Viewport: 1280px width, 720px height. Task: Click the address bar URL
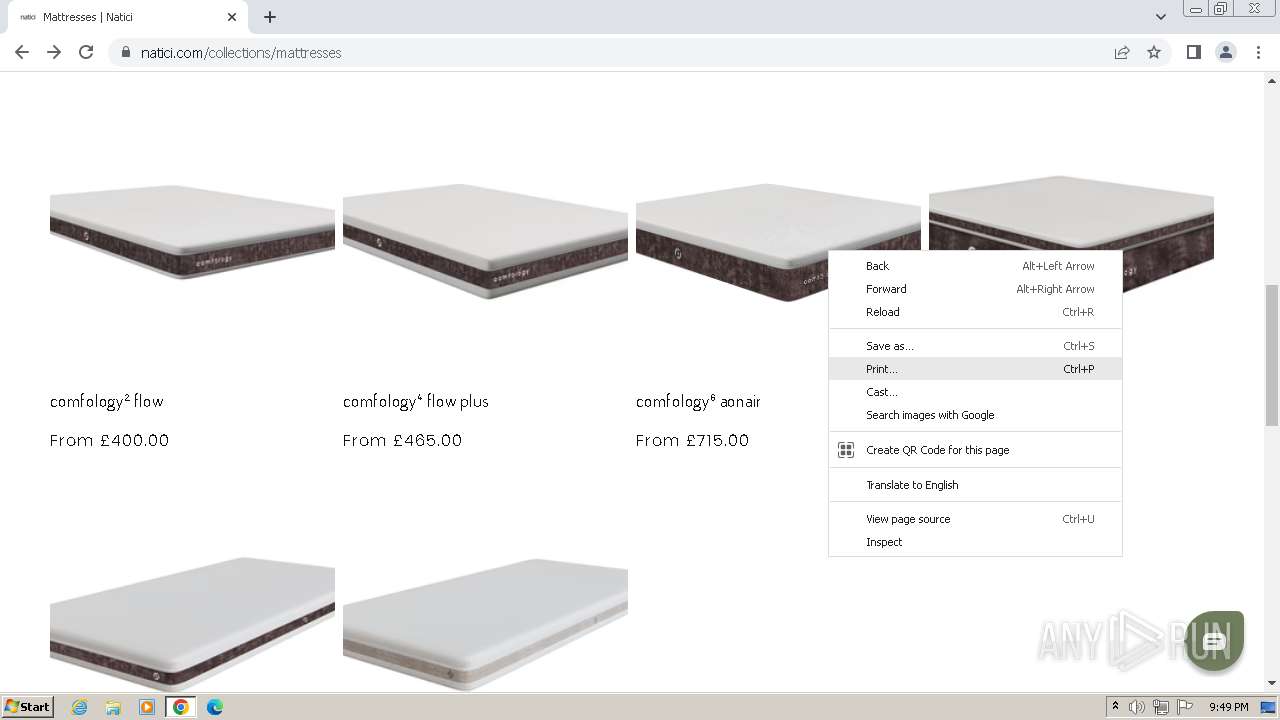(241, 53)
